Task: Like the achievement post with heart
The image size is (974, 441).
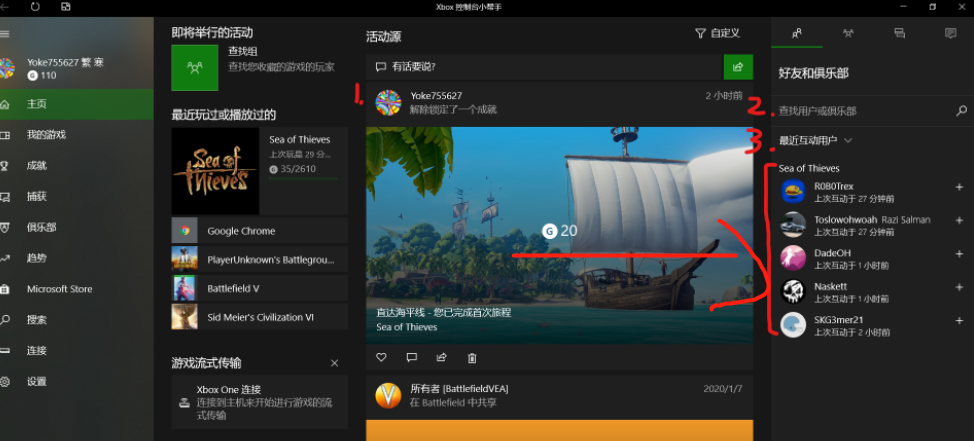Action: point(381,358)
